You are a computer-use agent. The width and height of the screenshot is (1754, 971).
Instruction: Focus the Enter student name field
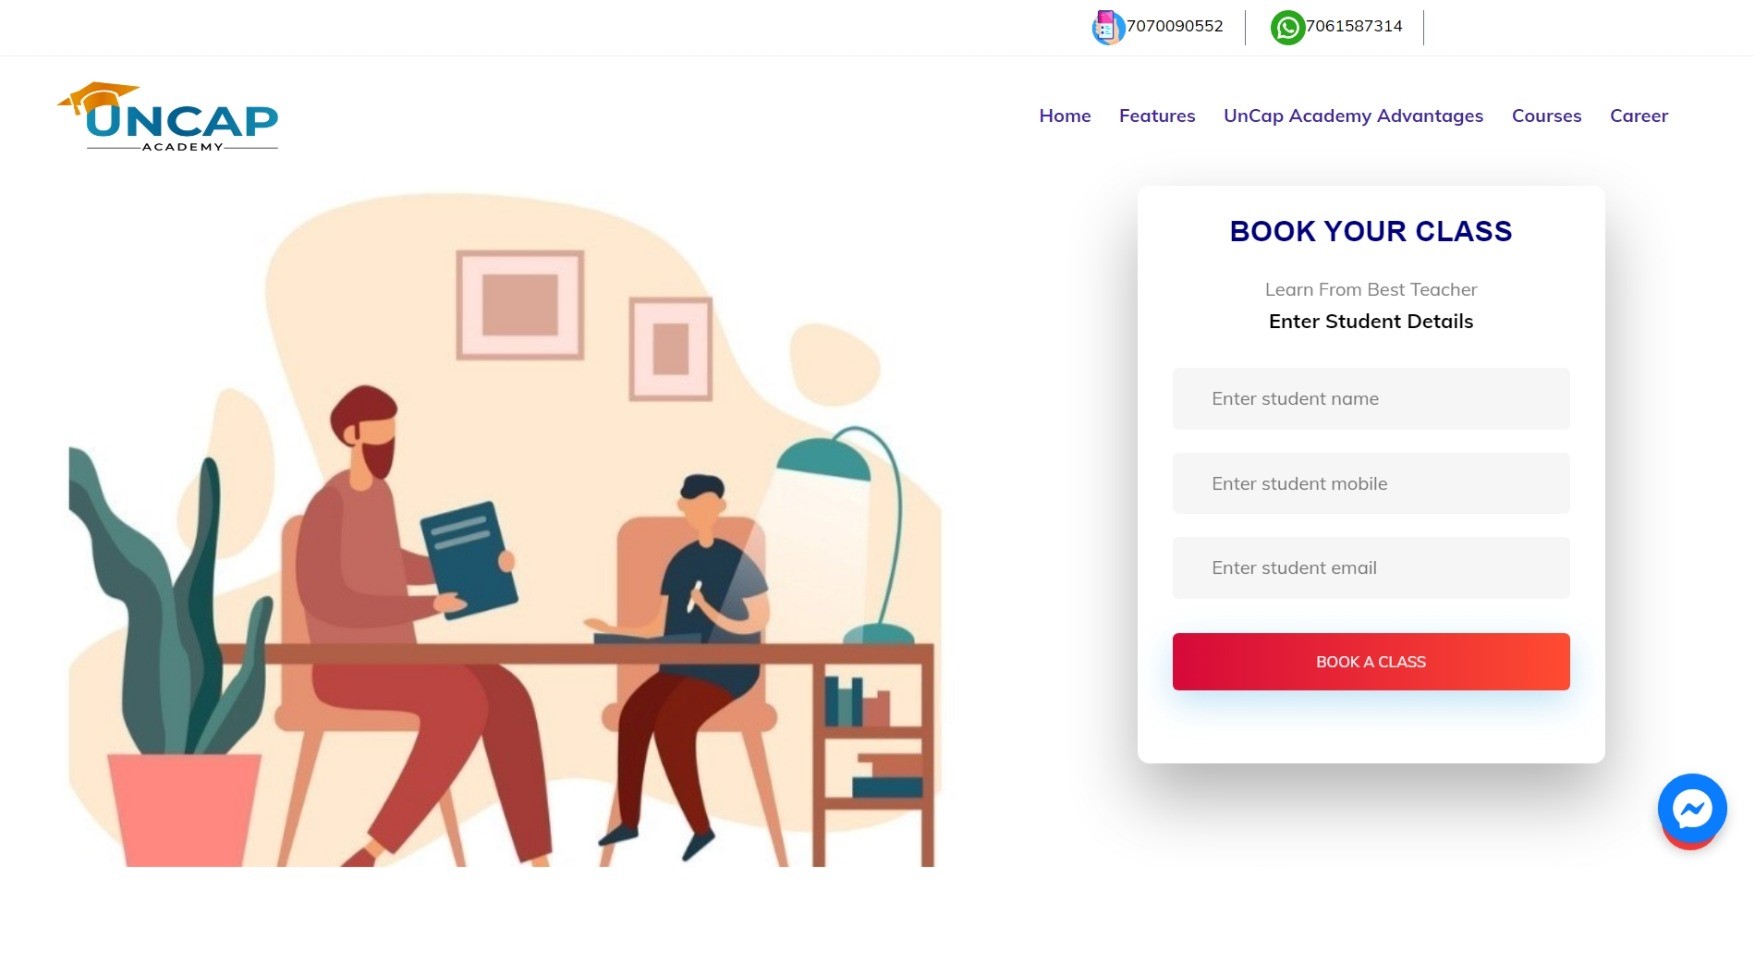(x=1370, y=398)
